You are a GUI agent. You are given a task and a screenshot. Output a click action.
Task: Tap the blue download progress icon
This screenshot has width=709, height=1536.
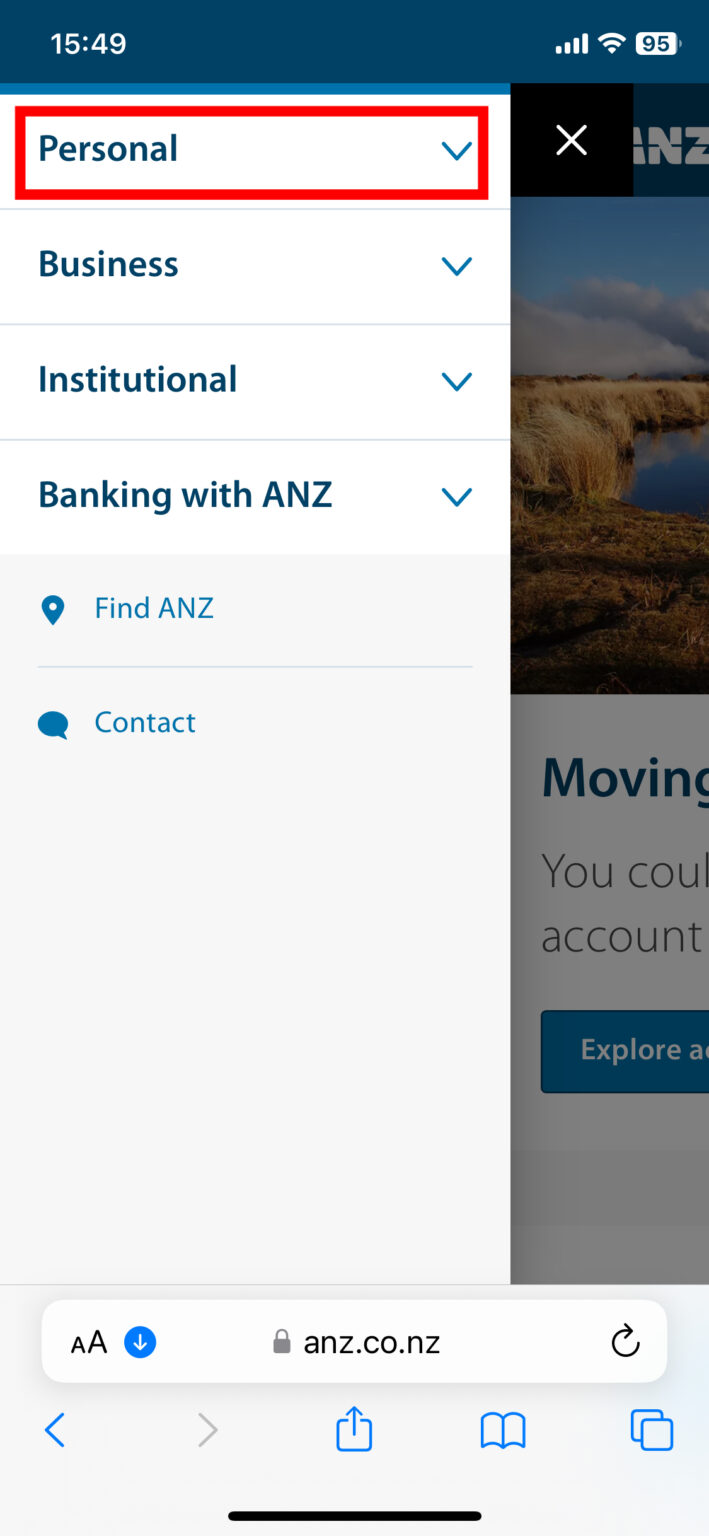(140, 1341)
